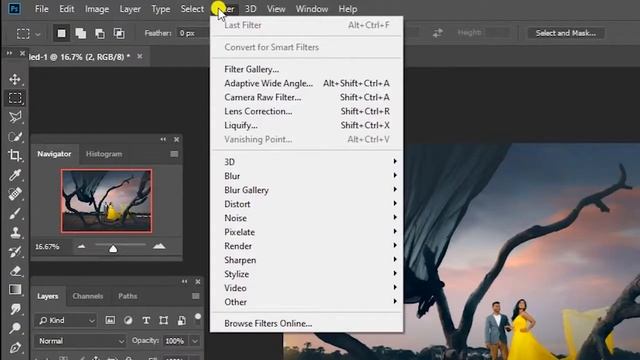640x360 pixels.
Task: Select the Polygonal Lasso tool
Action: 15,117
